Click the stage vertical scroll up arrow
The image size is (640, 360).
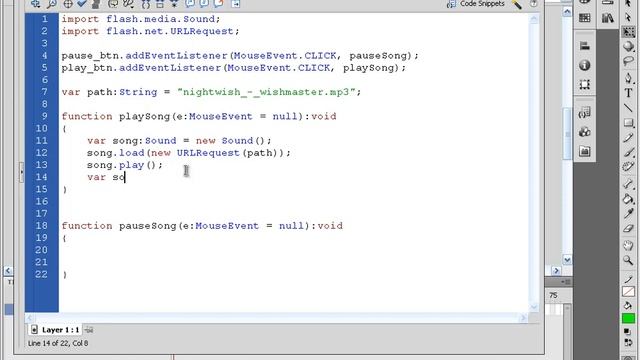pyautogui.click(x=567, y=12)
